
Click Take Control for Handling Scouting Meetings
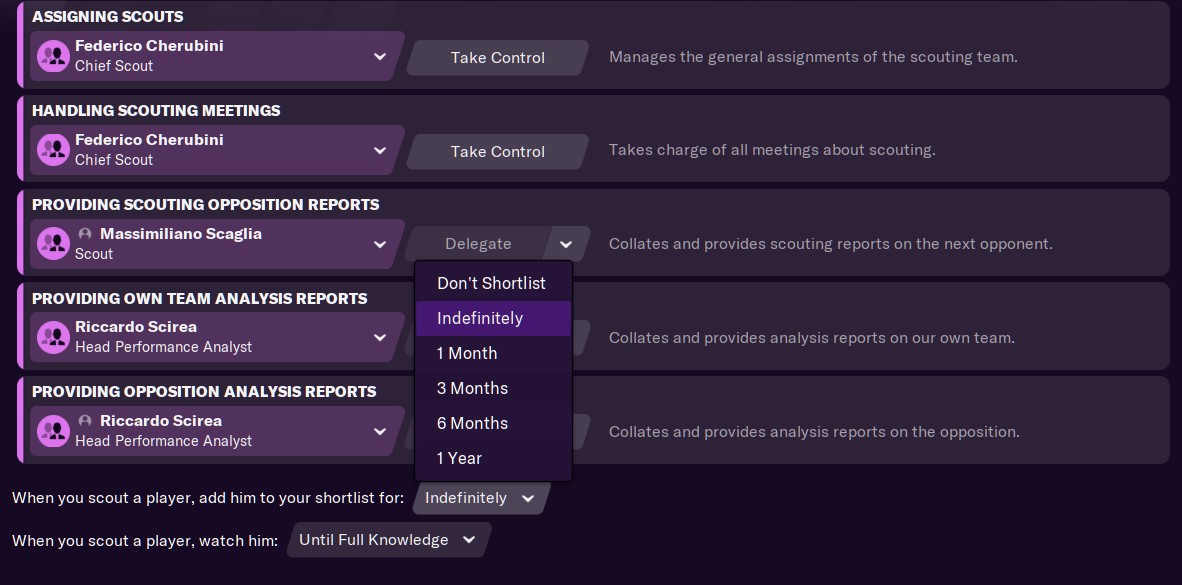tap(497, 151)
